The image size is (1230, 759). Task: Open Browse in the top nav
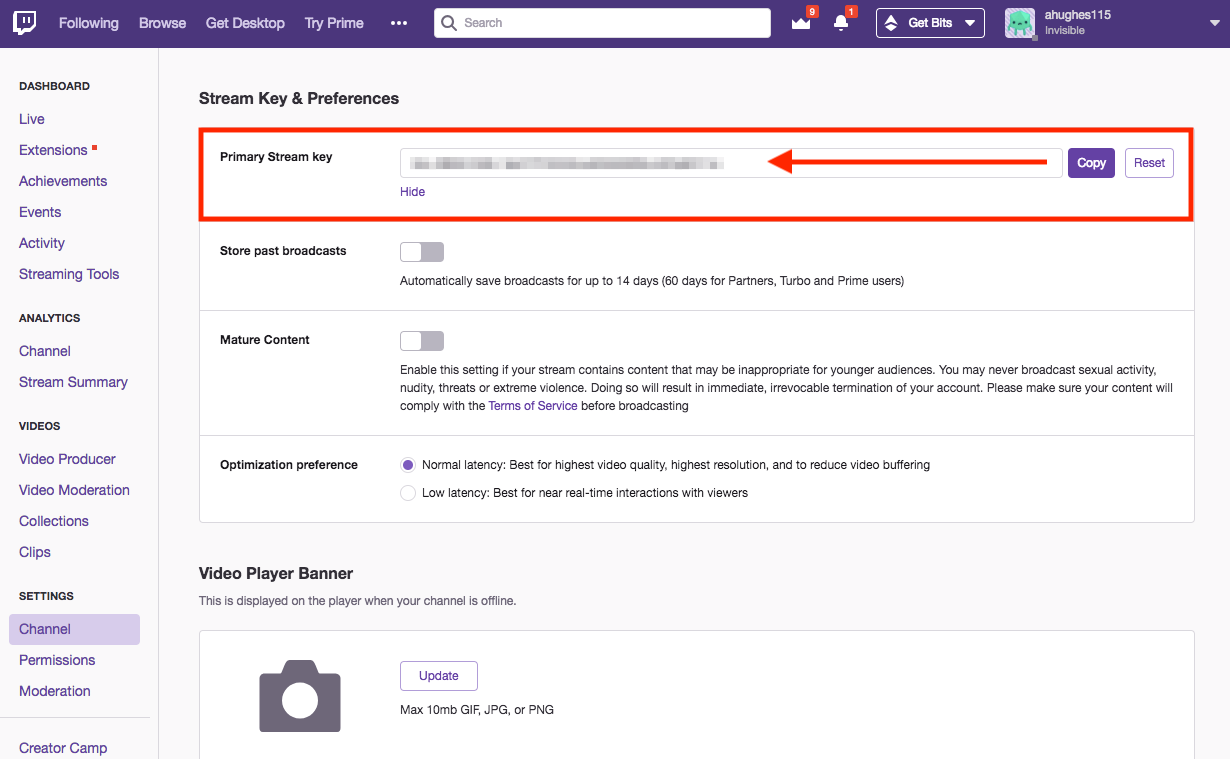[x=162, y=23]
